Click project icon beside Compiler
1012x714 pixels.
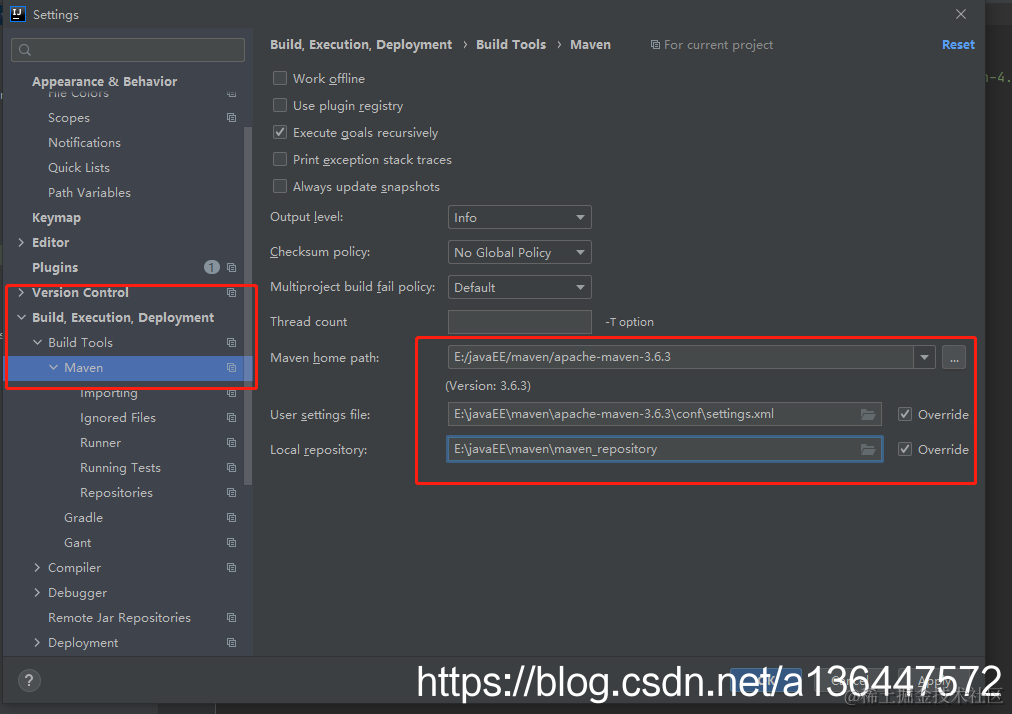pos(232,567)
